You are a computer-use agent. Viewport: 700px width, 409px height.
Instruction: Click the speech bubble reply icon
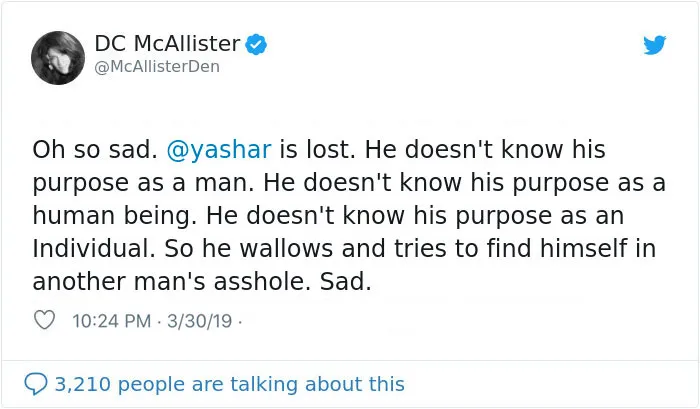(36, 384)
